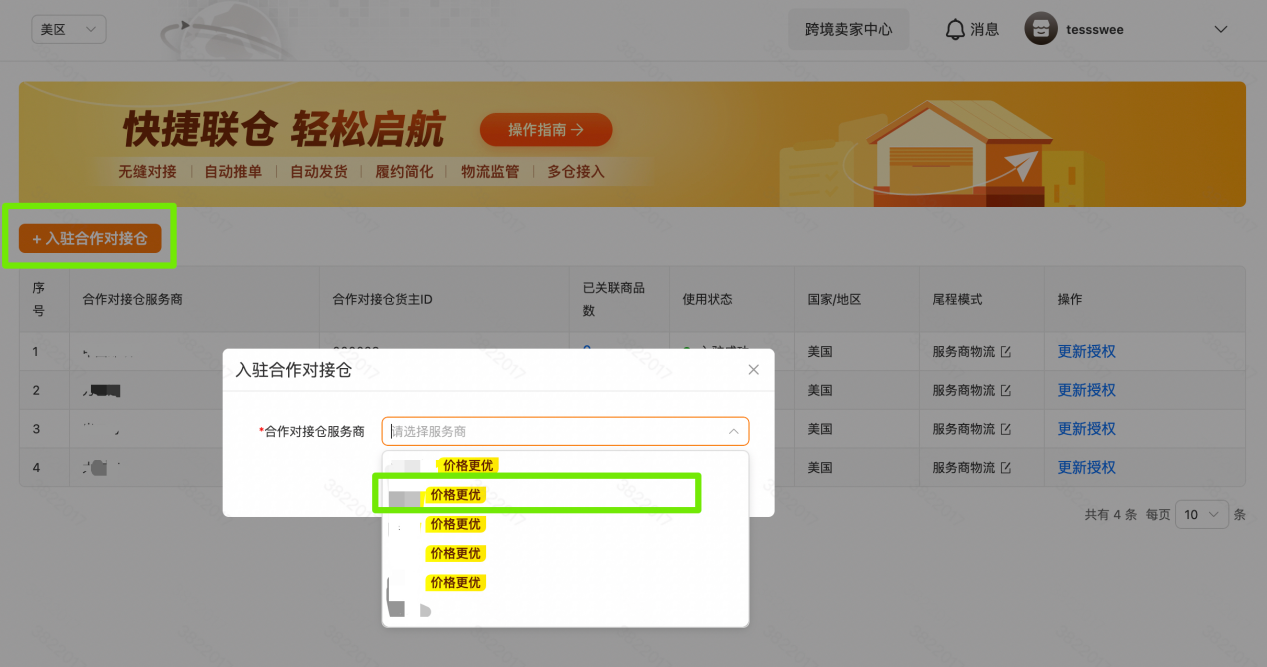Change page size via the 10 dropdown
The height and width of the screenshot is (667, 1267).
pyautogui.click(x=1202, y=513)
